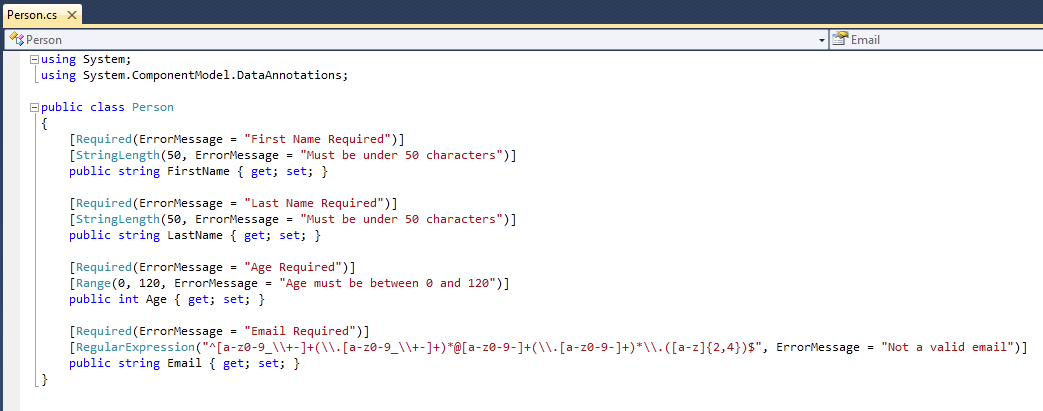The width and height of the screenshot is (1043, 411).
Task: Click the string "Age must be between 0 and 120"
Action: [x=388, y=283]
